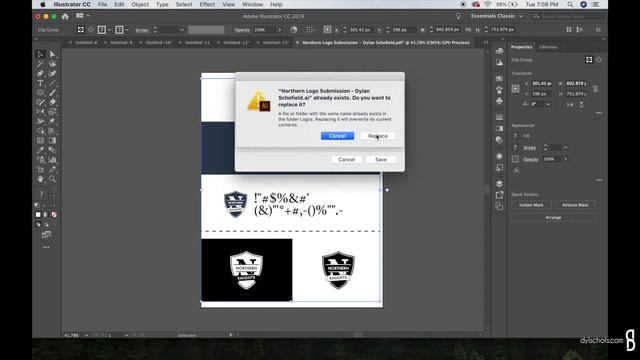This screenshot has width=640, height=360.
Task: Select the Eyedropper tool
Action: coord(40,150)
